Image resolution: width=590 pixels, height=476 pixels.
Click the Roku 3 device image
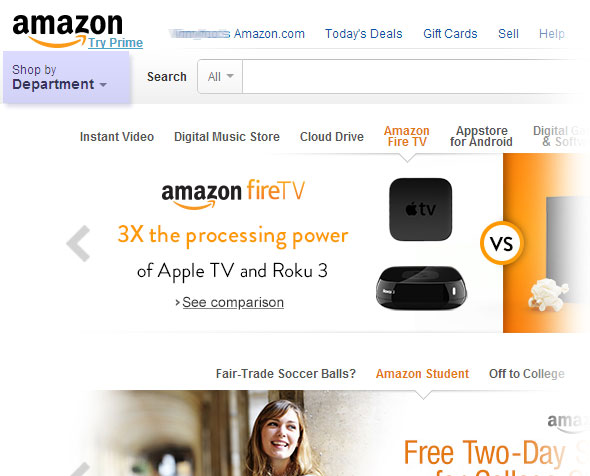(x=421, y=288)
